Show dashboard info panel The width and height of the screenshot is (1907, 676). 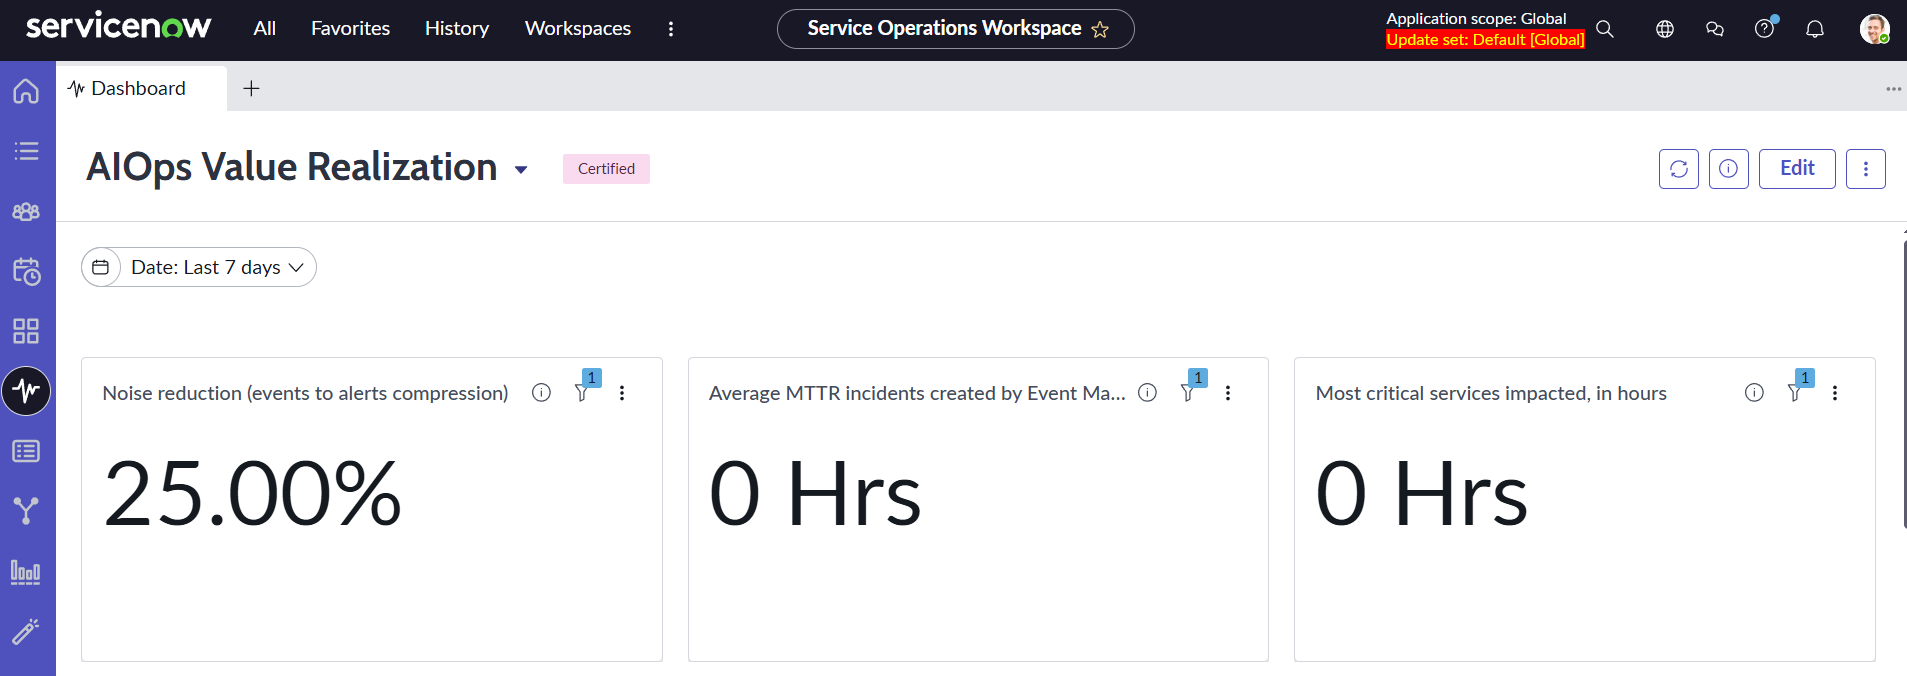pyautogui.click(x=1729, y=169)
